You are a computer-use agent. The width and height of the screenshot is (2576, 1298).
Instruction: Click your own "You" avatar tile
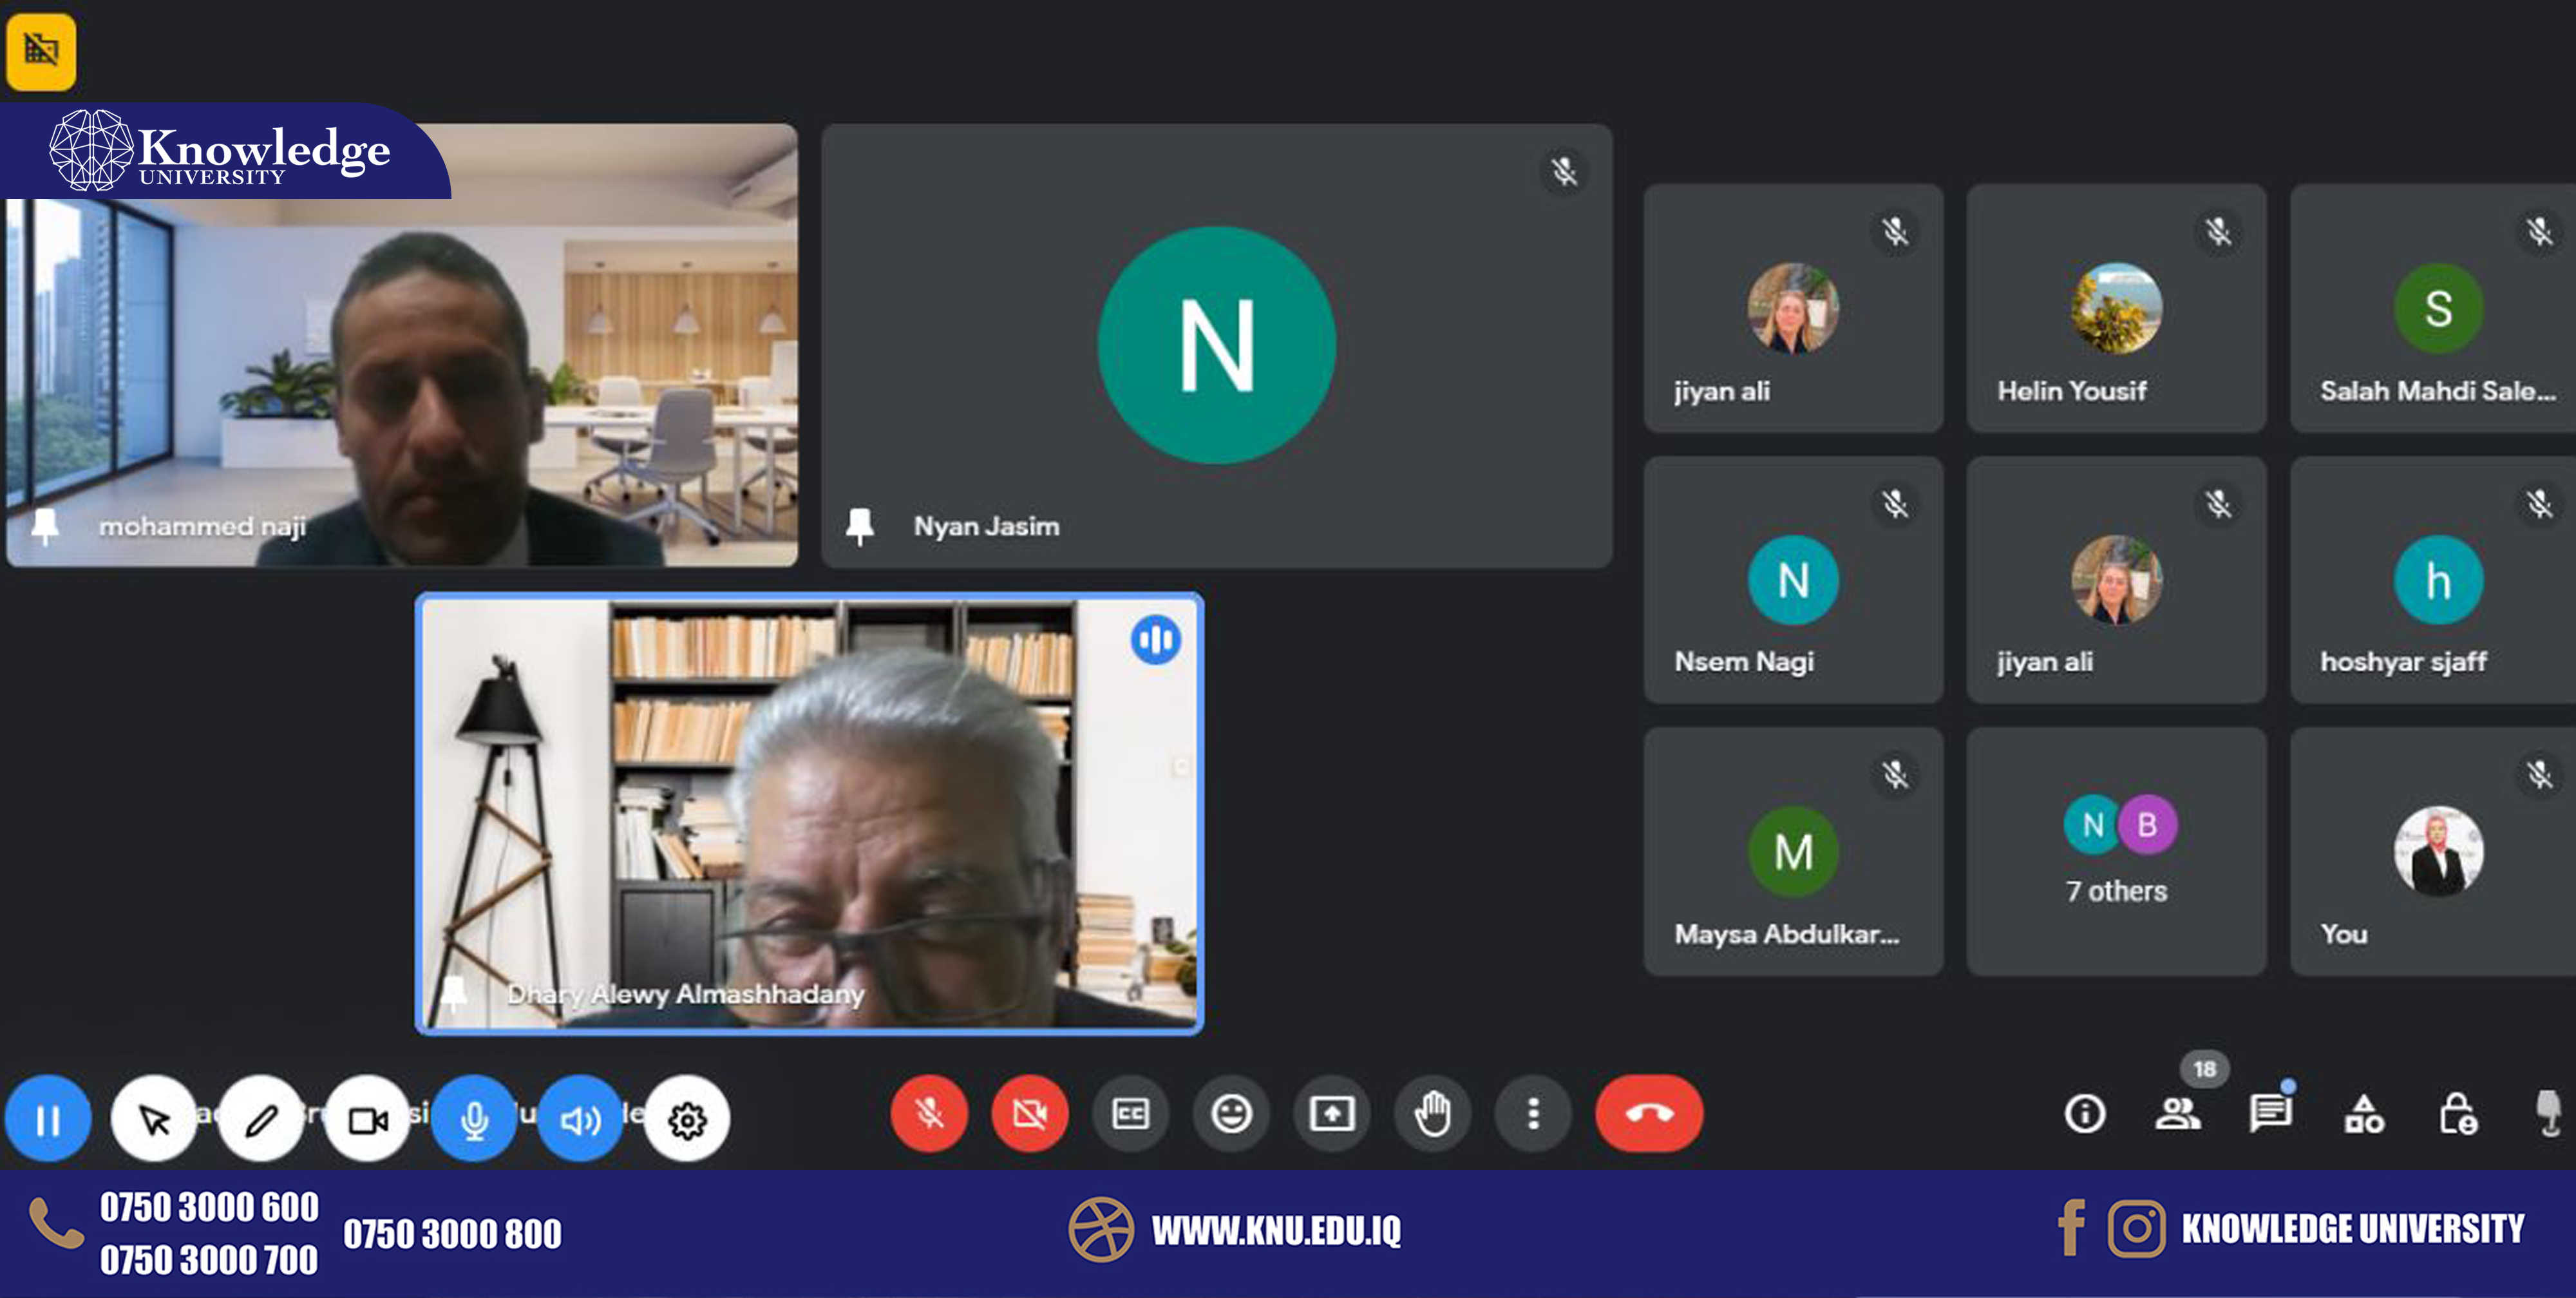pyautogui.click(x=2438, y=851)
